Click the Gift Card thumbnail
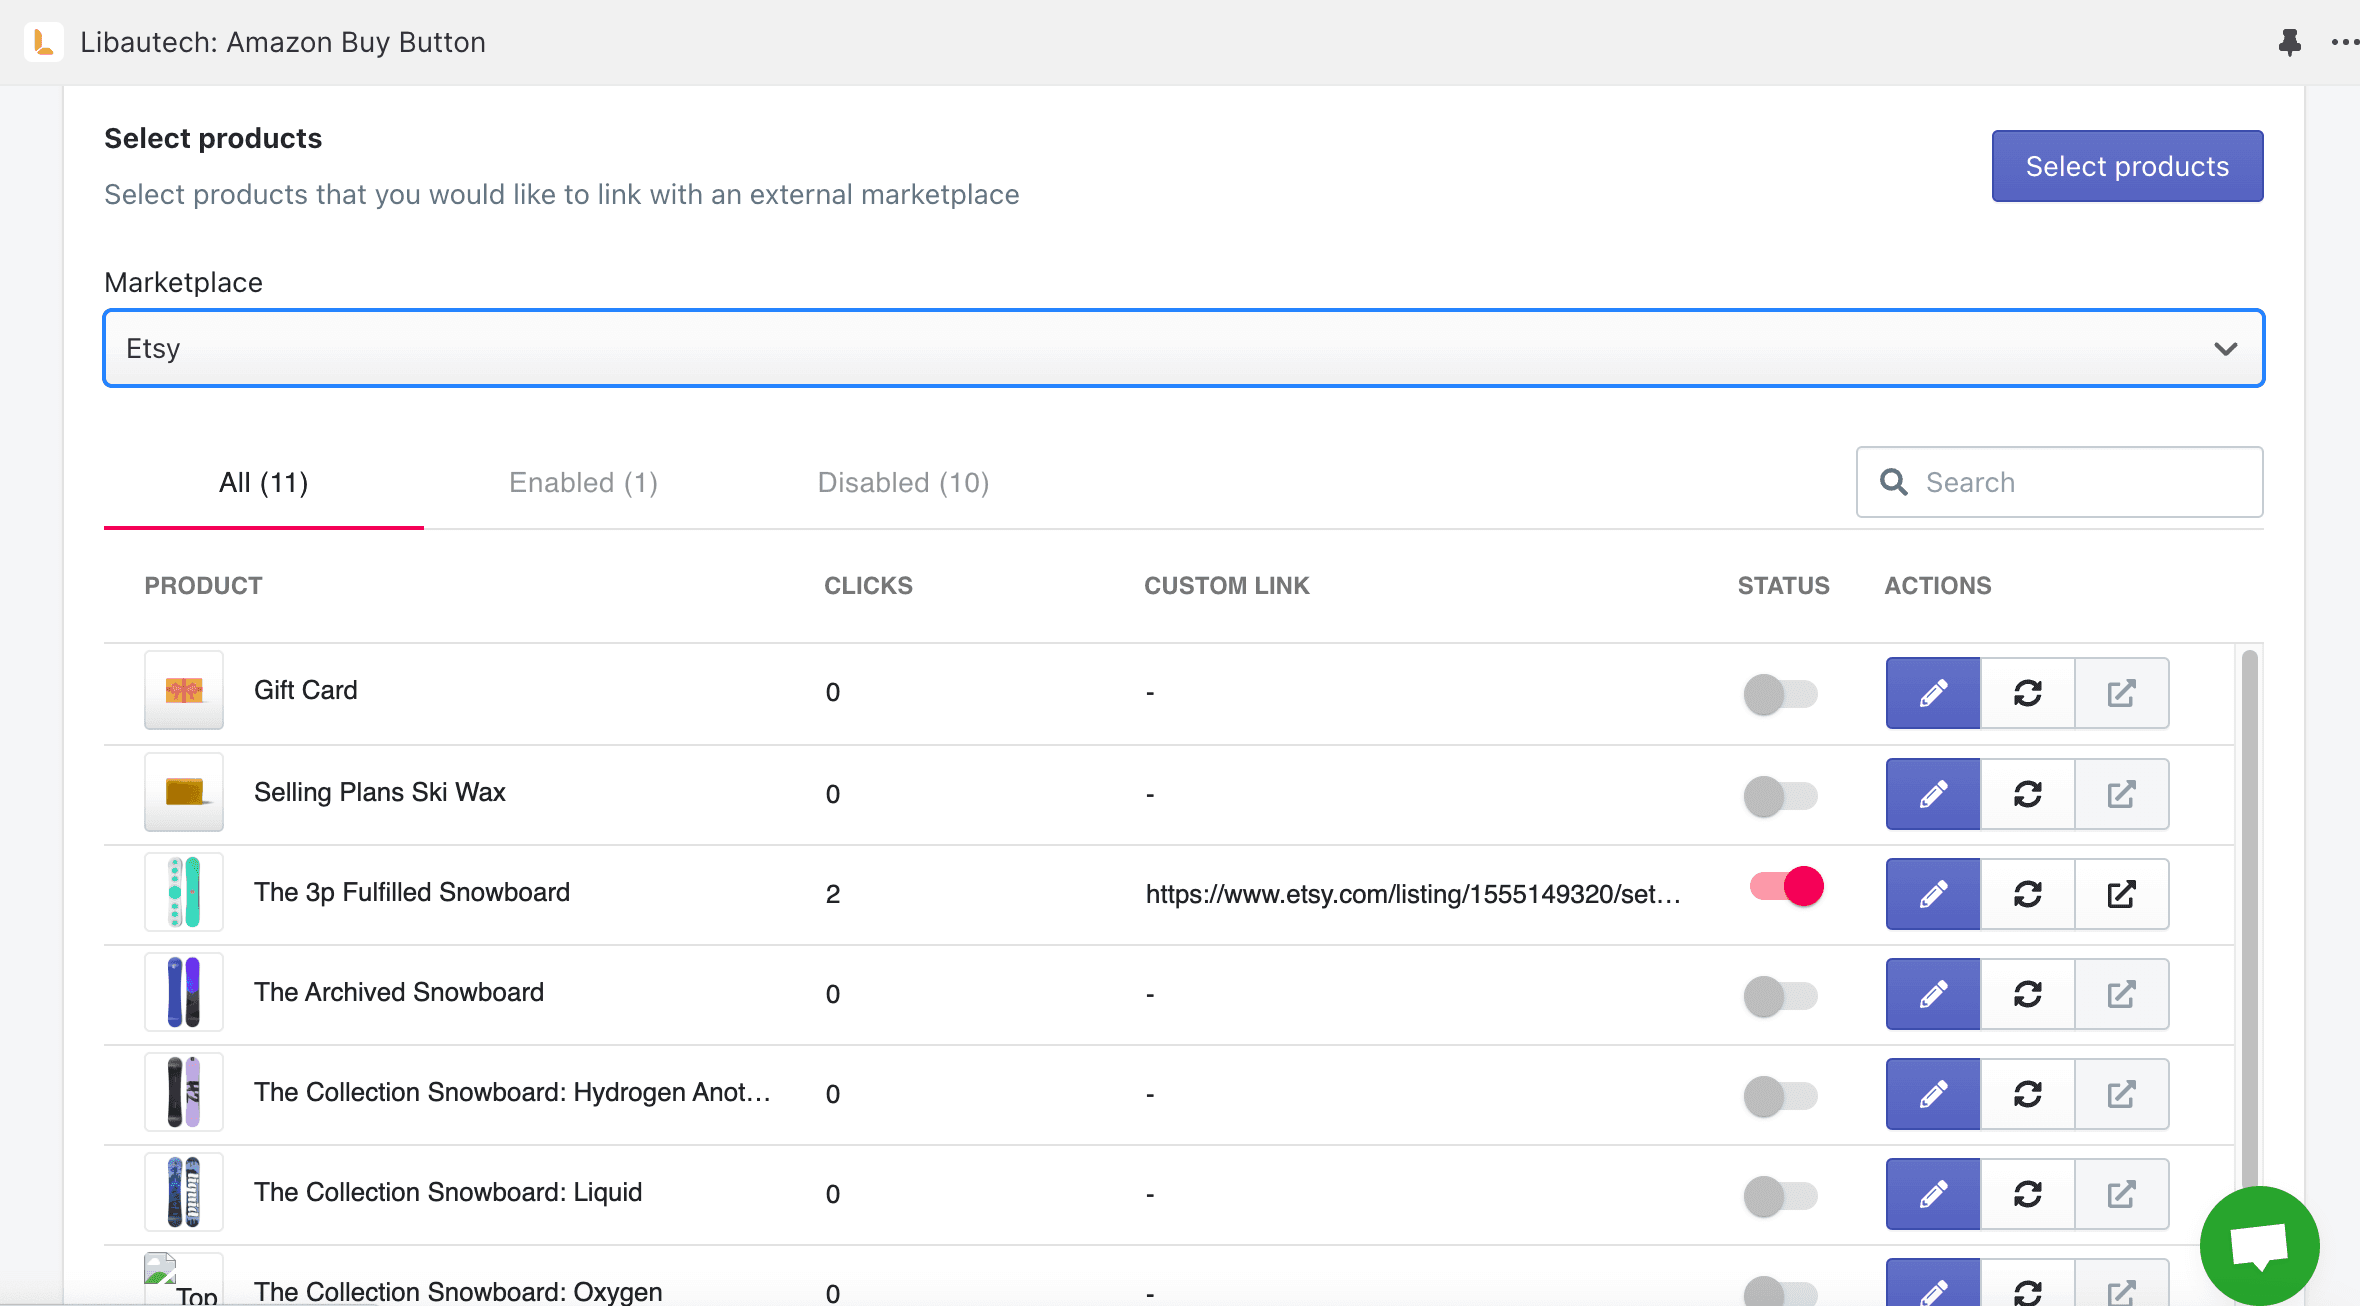 click(x=184, y=690)
